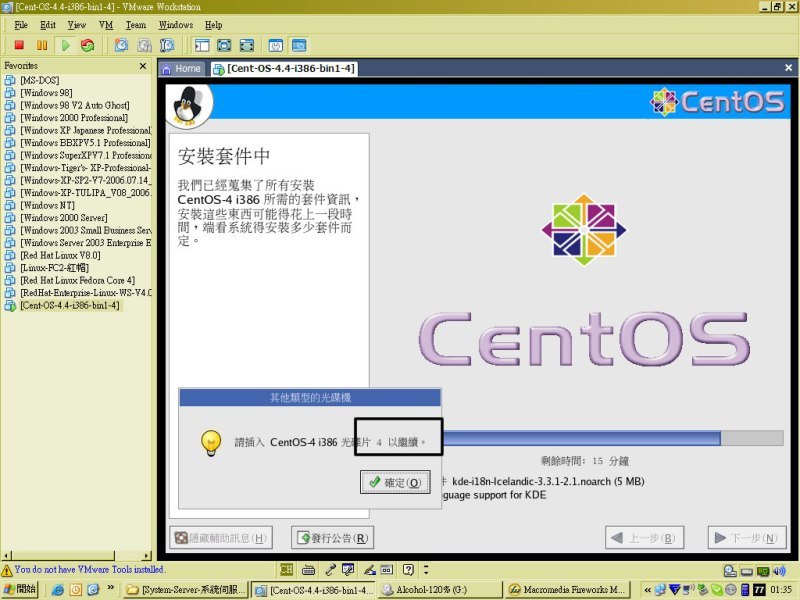Open the Edit menu
This screenshot has width=800, height=600.
(x=47, y=24)
